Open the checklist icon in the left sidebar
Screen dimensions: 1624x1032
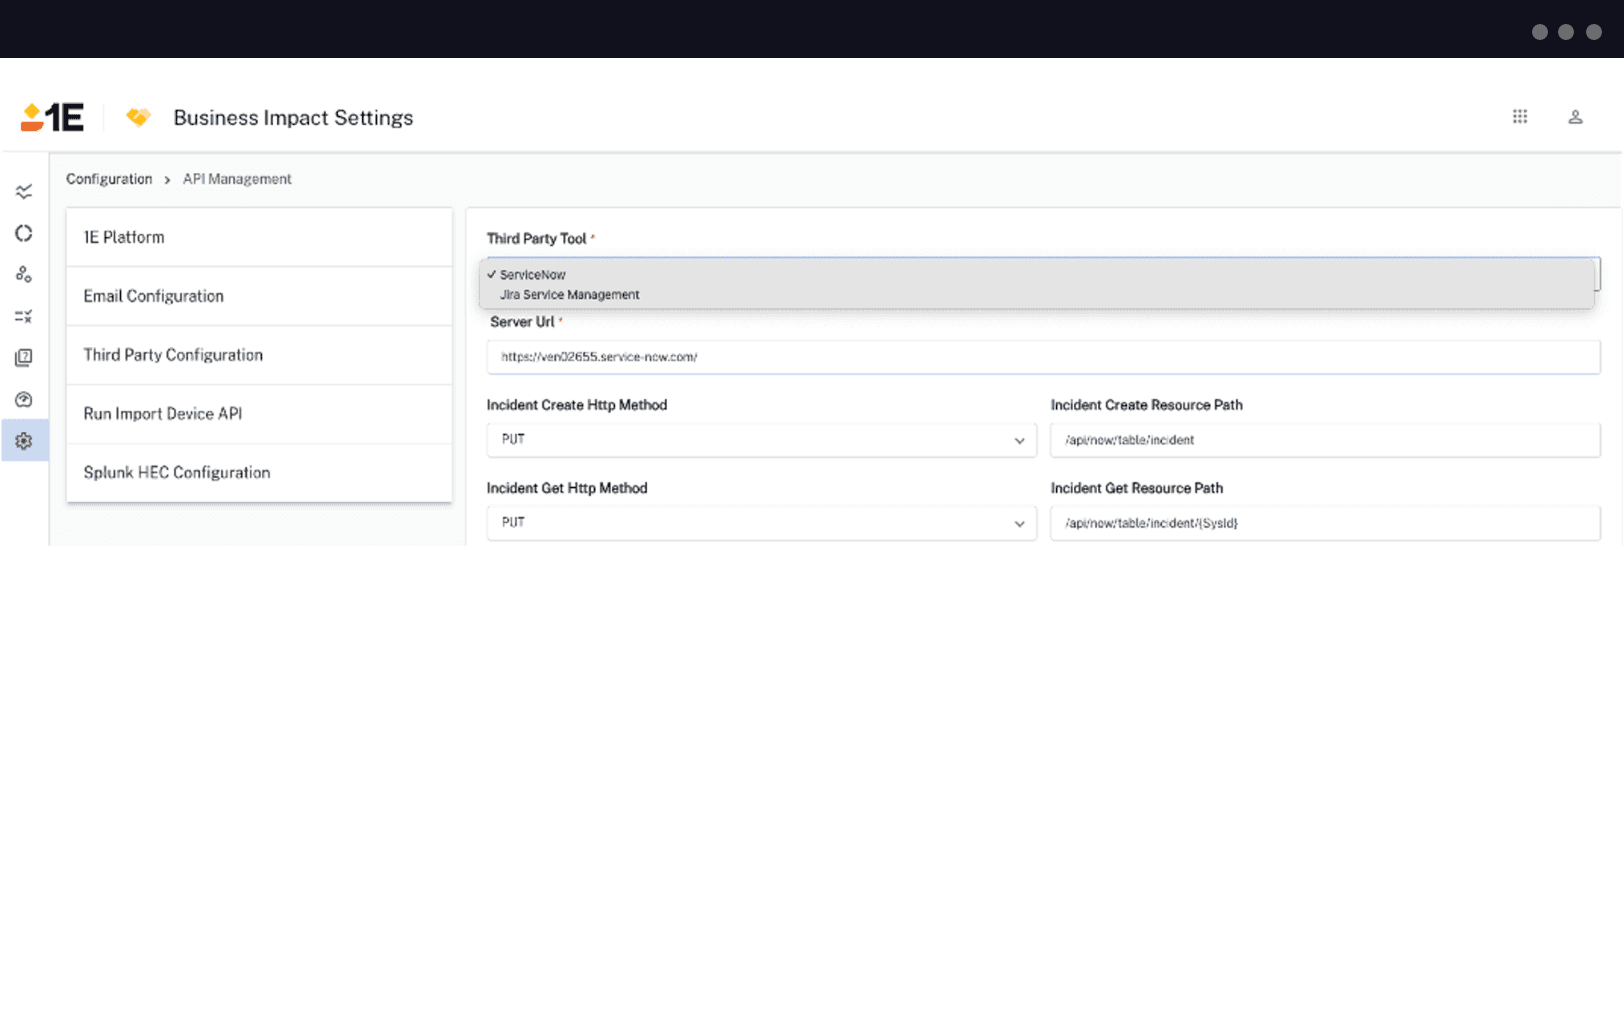tap(24, 316)
